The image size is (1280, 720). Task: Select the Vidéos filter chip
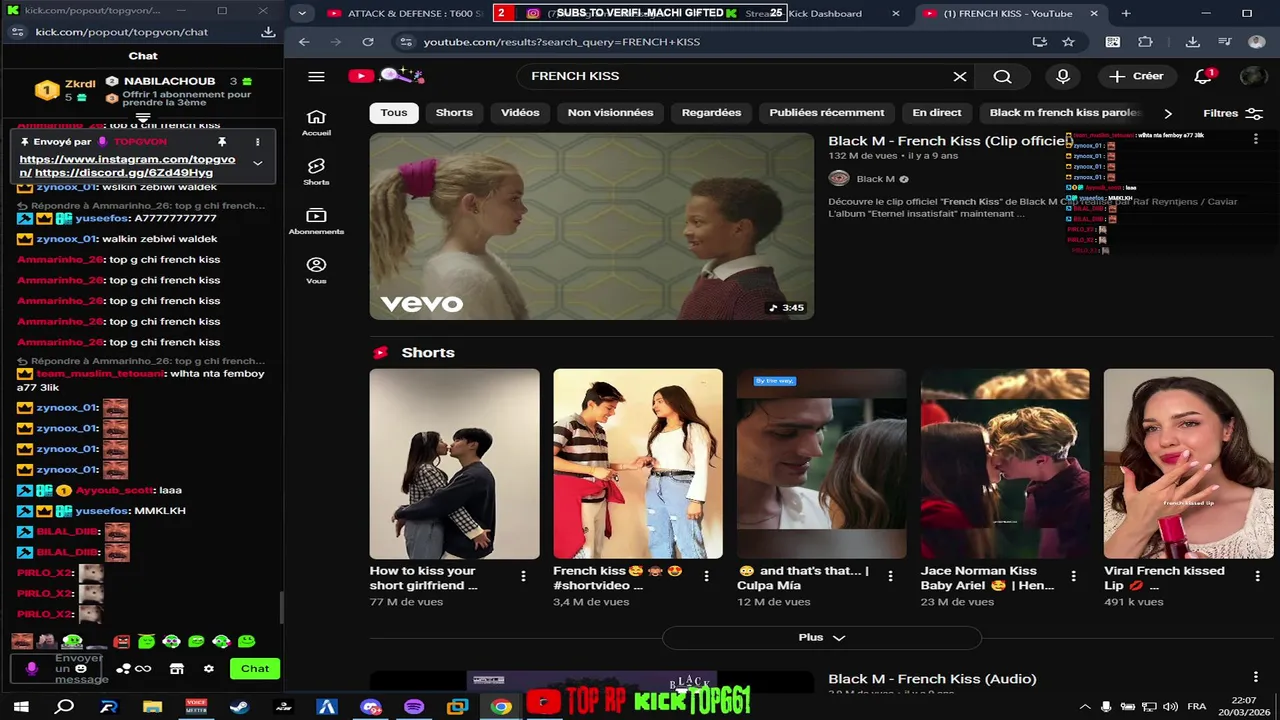coord(520,113)
